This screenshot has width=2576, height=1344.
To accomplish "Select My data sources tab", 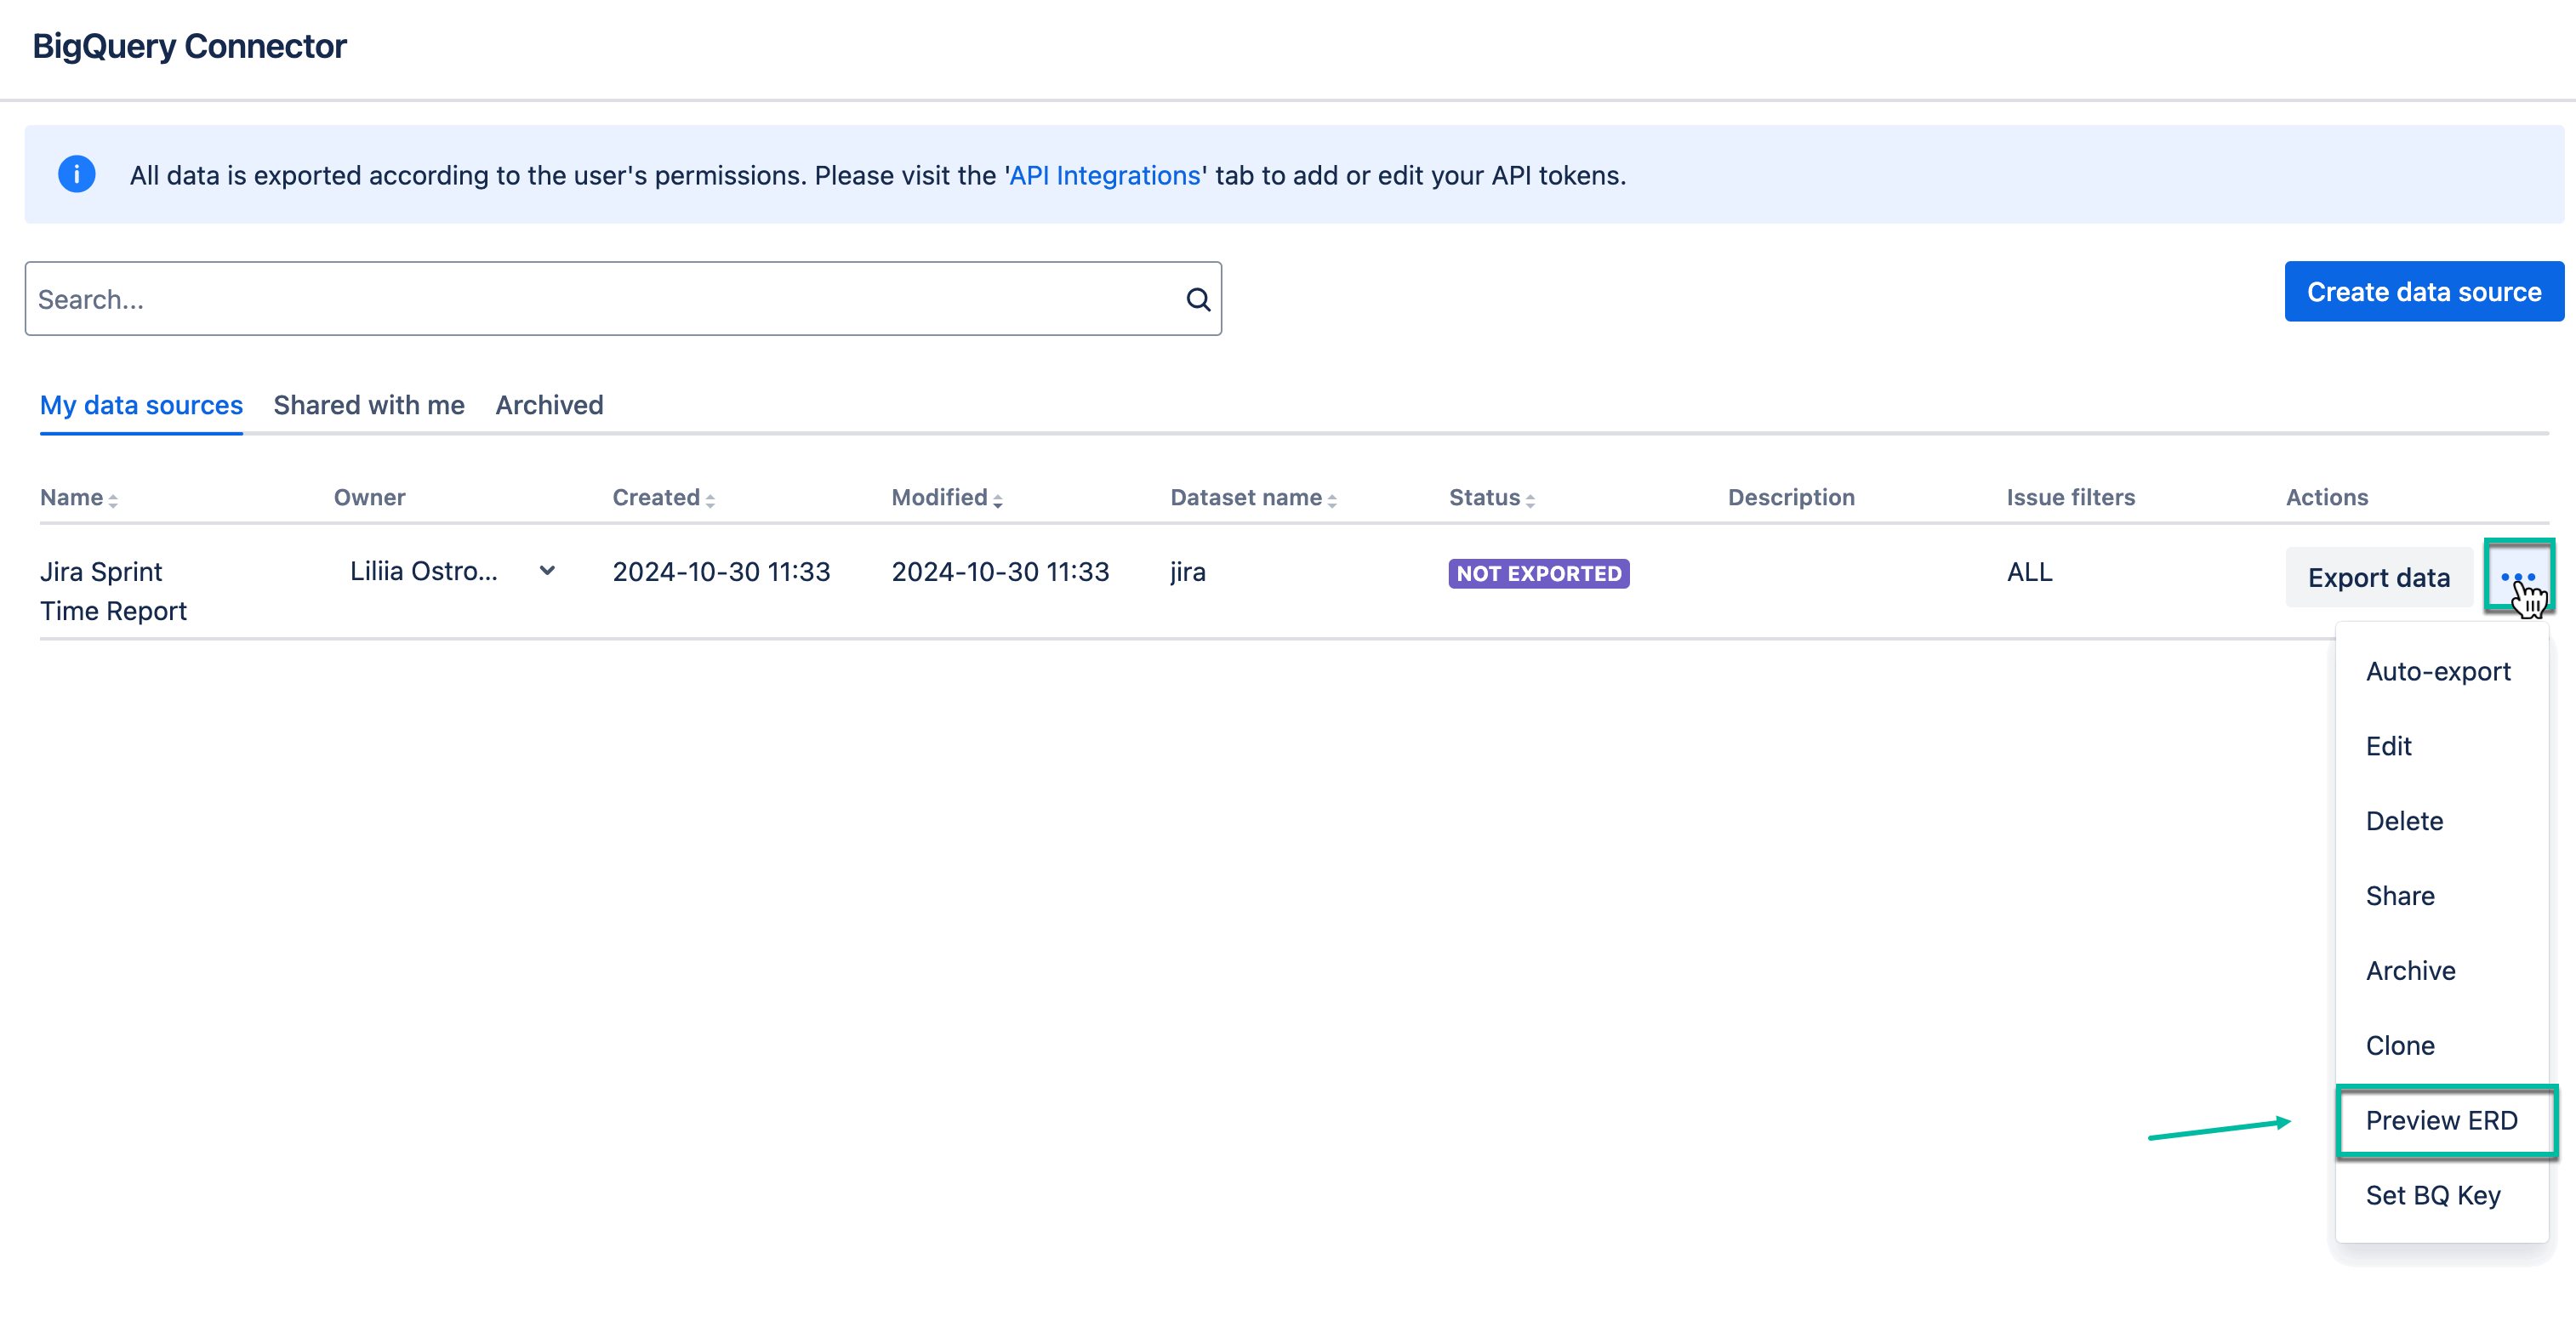I will click(x=141, y=405).
